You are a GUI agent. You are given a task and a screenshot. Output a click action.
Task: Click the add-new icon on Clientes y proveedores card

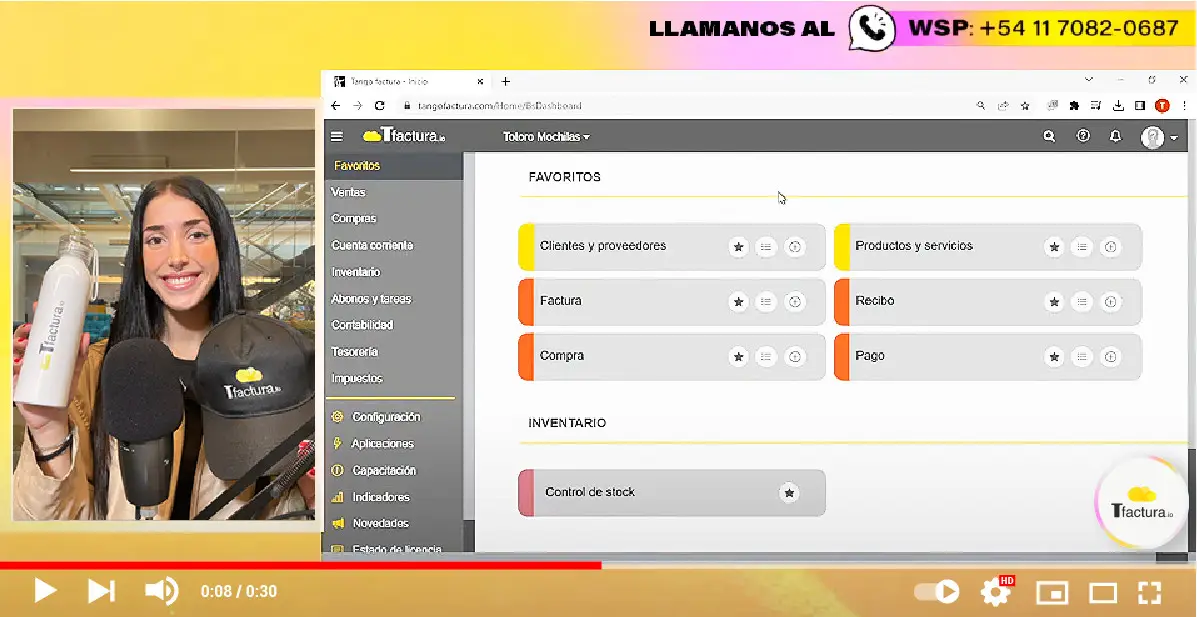click(795, 247)
